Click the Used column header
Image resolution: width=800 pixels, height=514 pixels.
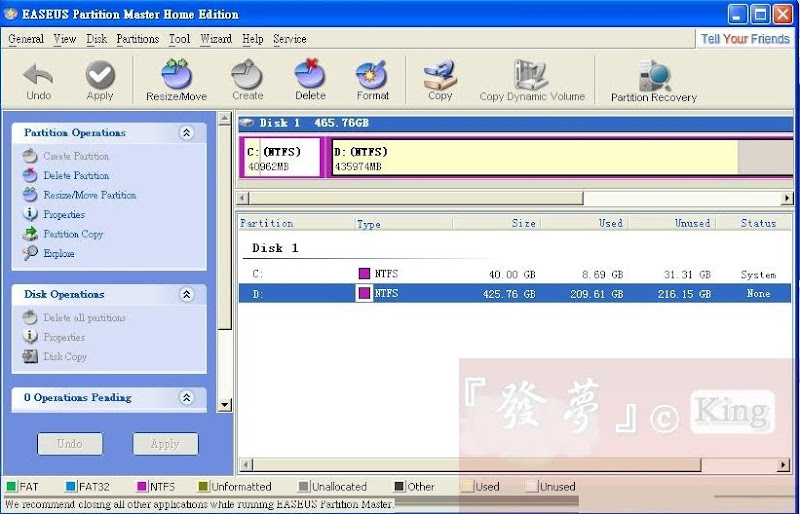pyautogui.click(x=584, y=223)
